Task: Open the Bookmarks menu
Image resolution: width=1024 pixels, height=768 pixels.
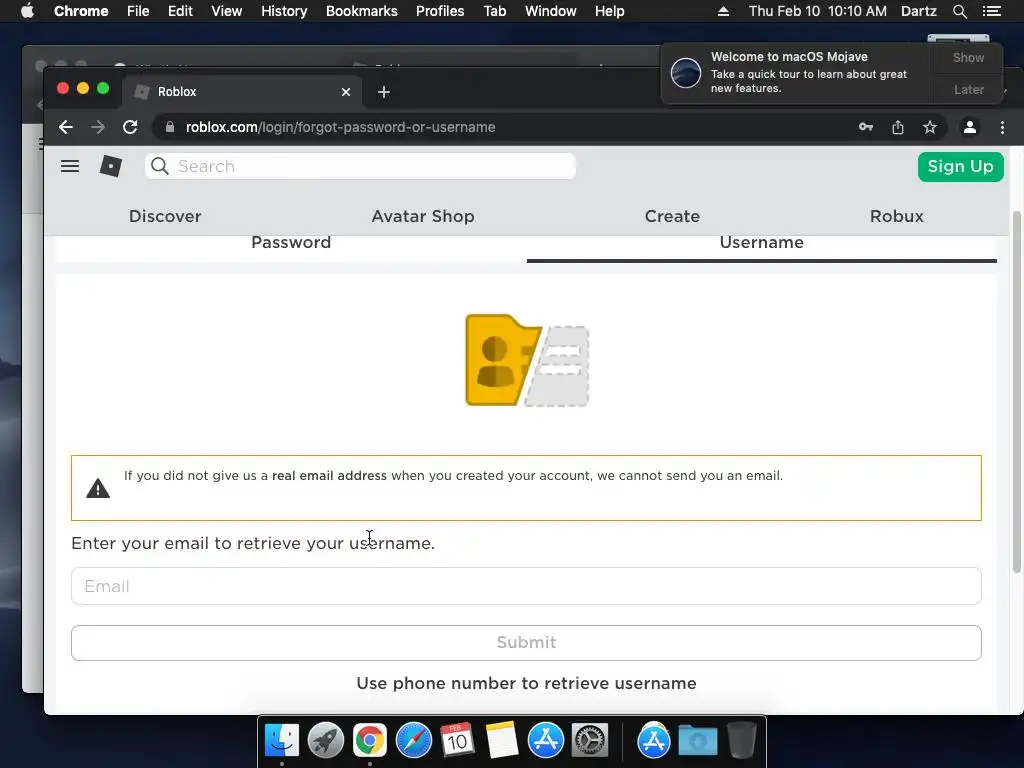Action: pyautogui.click(x=362, y=11)
